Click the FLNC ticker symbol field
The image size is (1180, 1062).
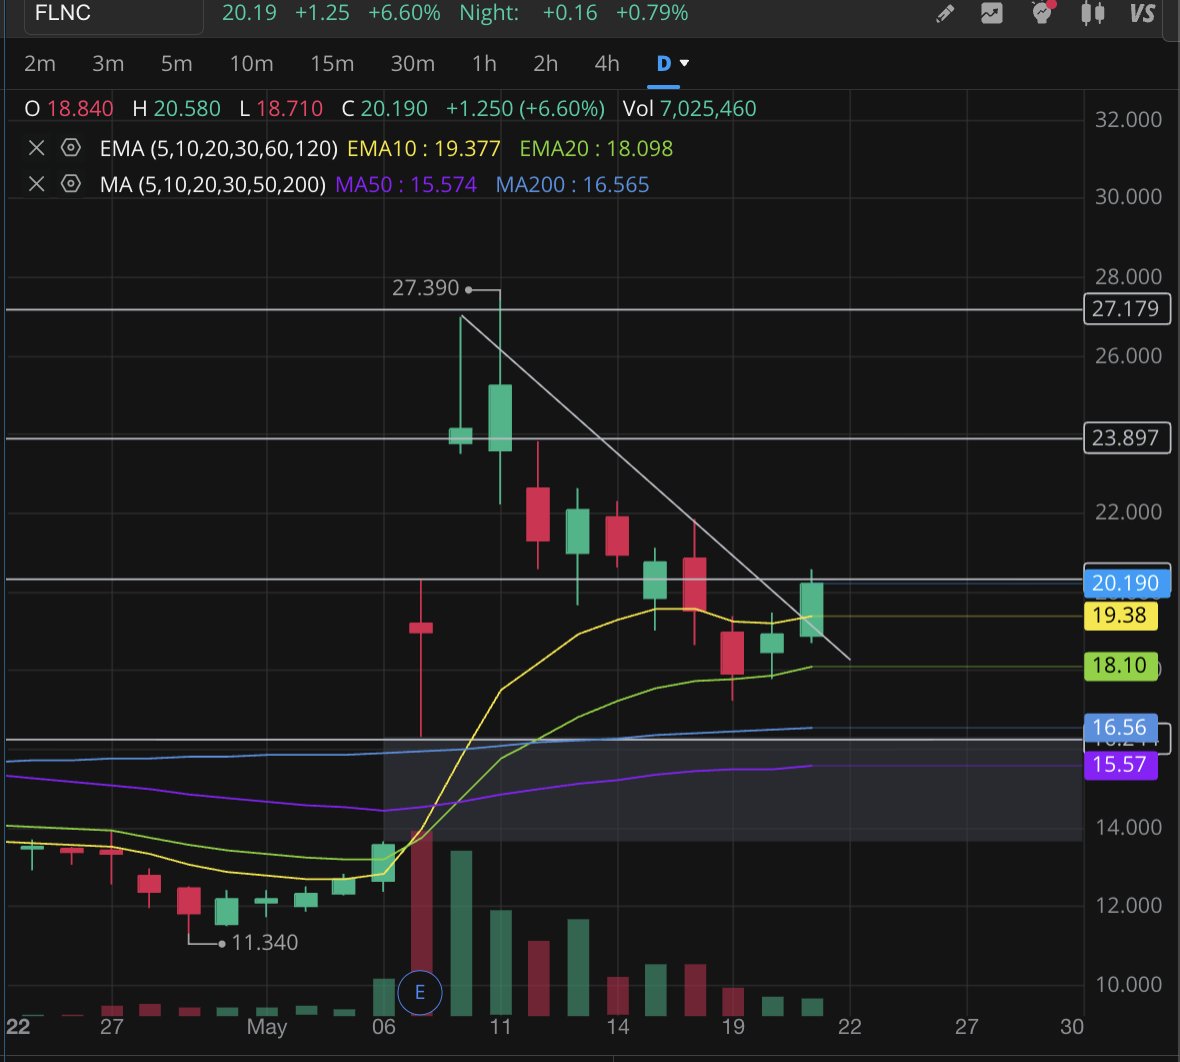click(113, 14)
